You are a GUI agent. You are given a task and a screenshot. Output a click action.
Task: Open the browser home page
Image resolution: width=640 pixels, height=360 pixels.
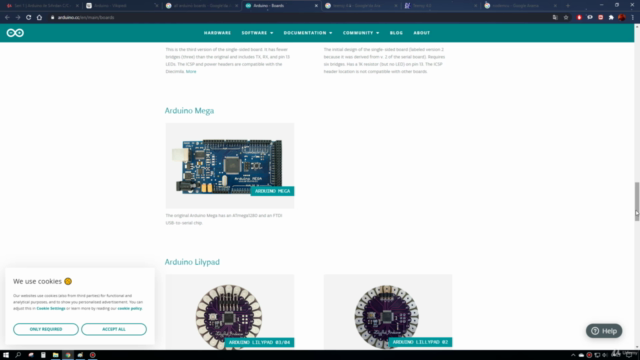(39, 18)
